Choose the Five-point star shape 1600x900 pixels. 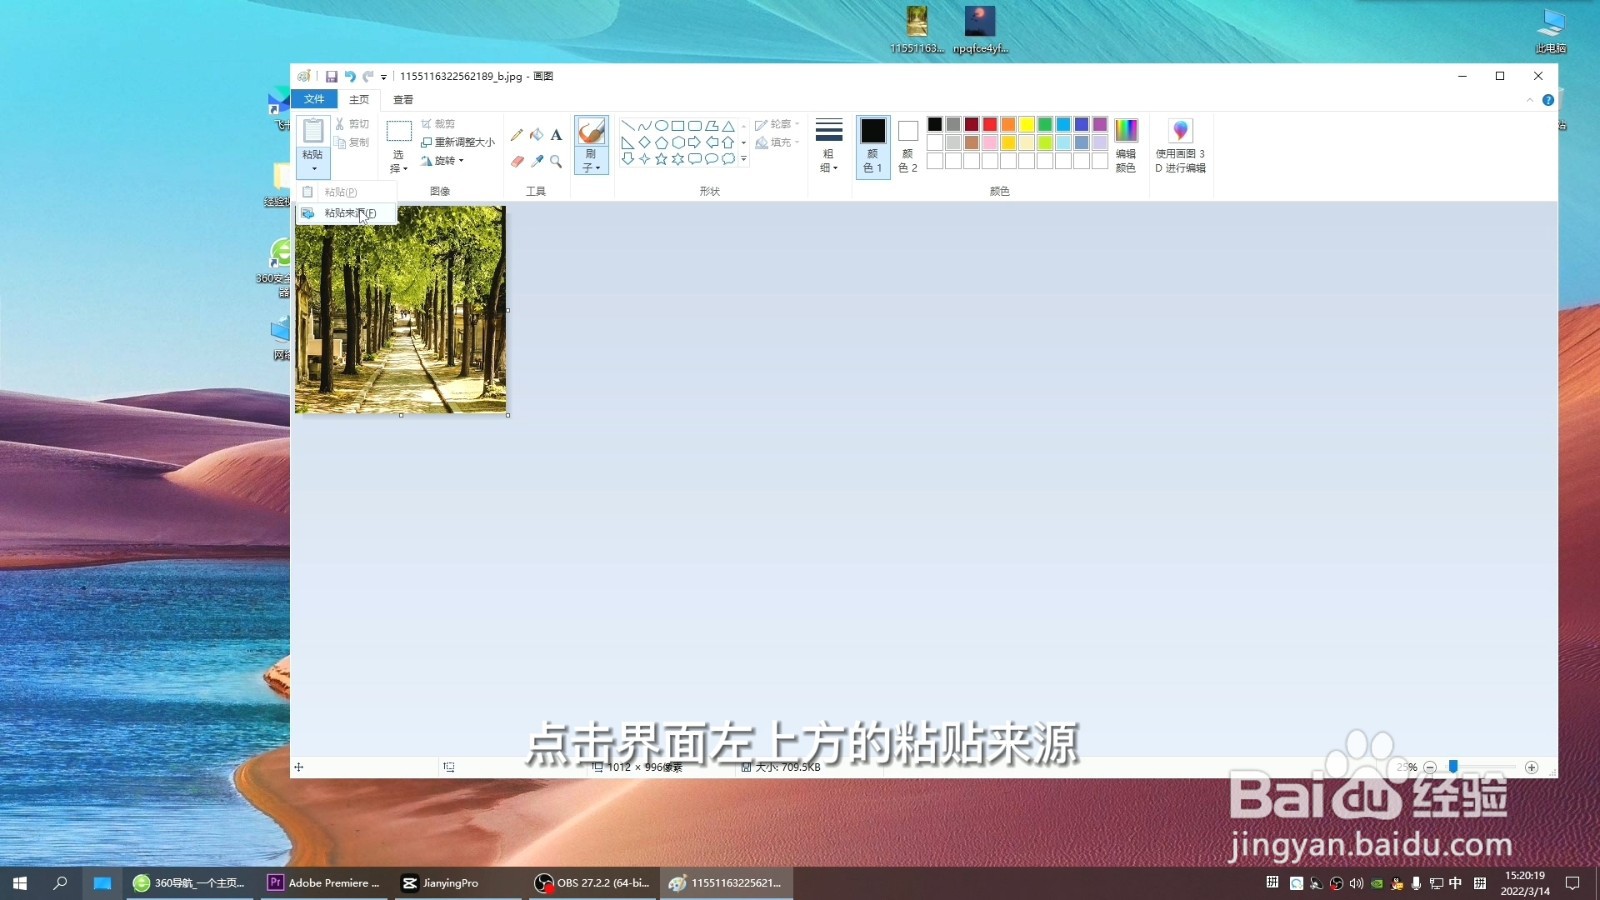click(x=661, y=159)
